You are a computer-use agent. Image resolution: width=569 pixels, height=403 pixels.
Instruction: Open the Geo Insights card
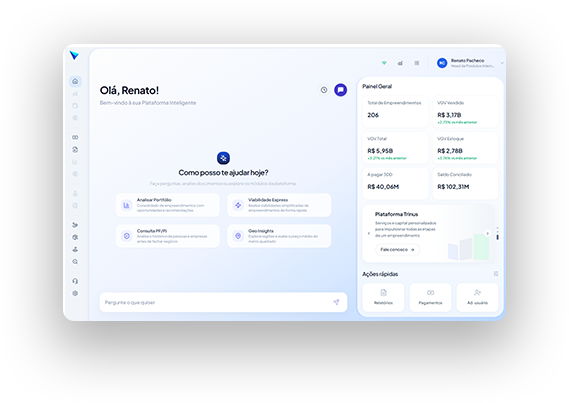[x=279, y=236]
